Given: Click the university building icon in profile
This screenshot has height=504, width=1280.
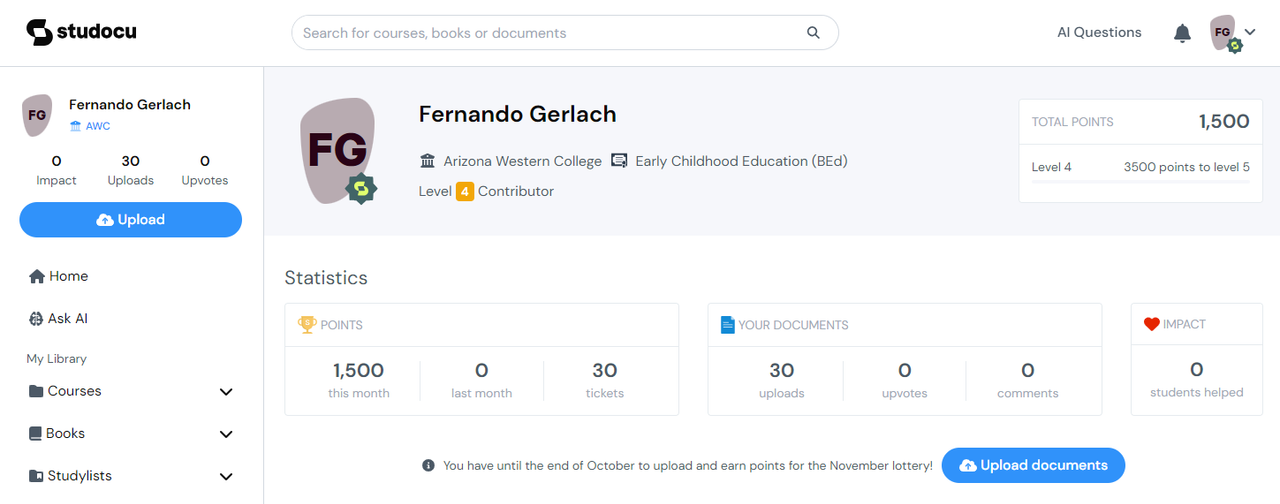Looking at the screenshot, I should [x=428, y=161].
